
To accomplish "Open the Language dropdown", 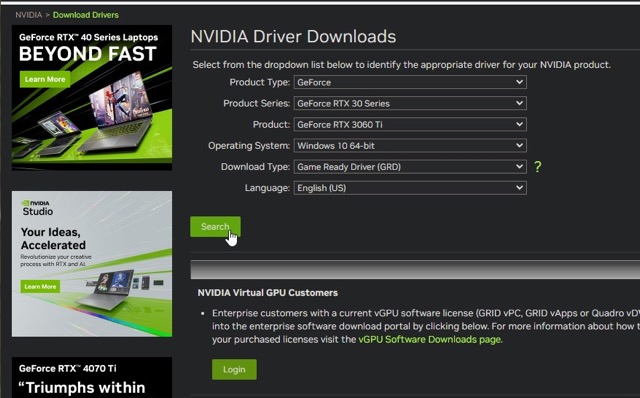I will (410, 188).
